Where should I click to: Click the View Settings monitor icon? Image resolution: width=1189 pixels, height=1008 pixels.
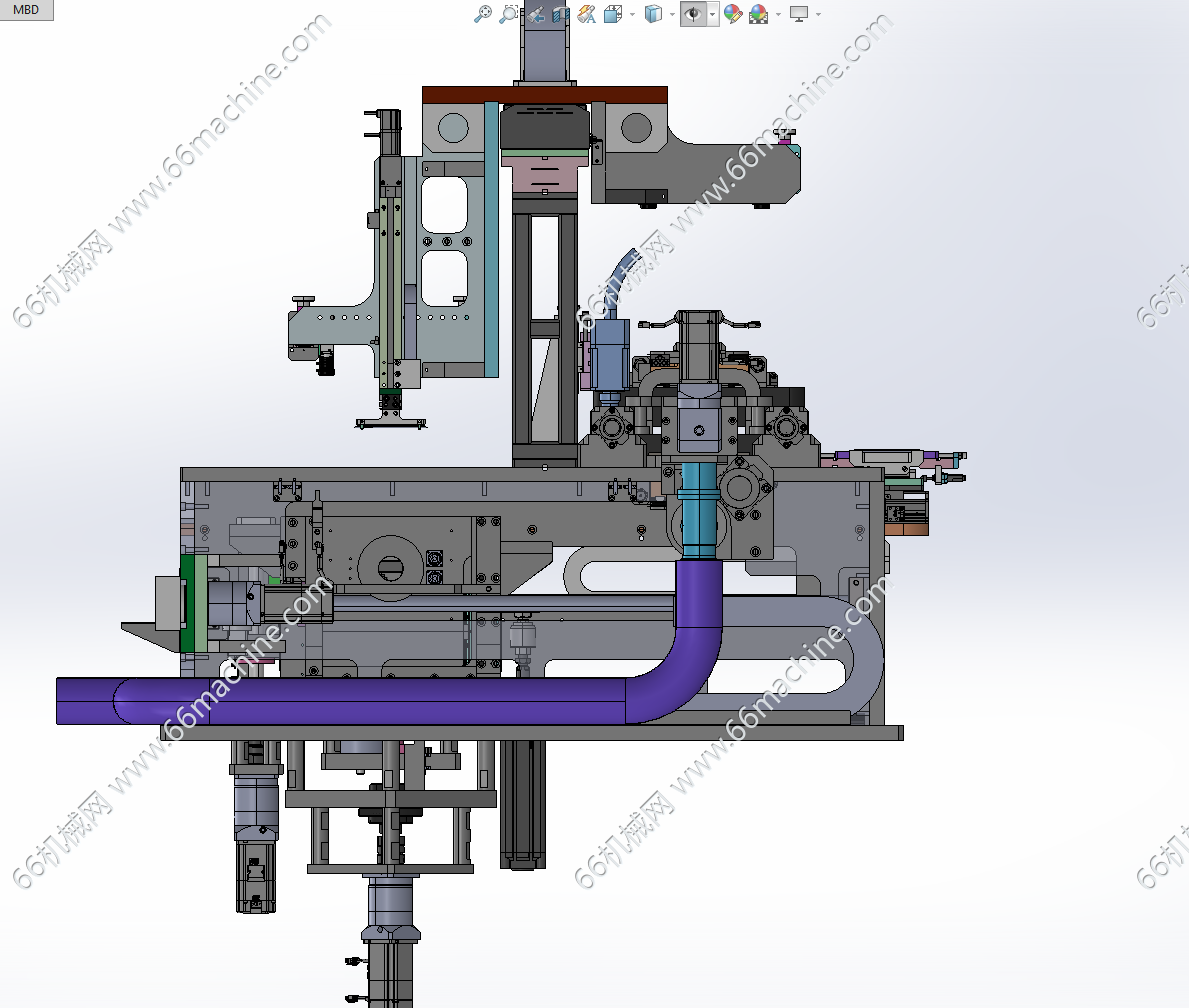(x=798, y=14)
